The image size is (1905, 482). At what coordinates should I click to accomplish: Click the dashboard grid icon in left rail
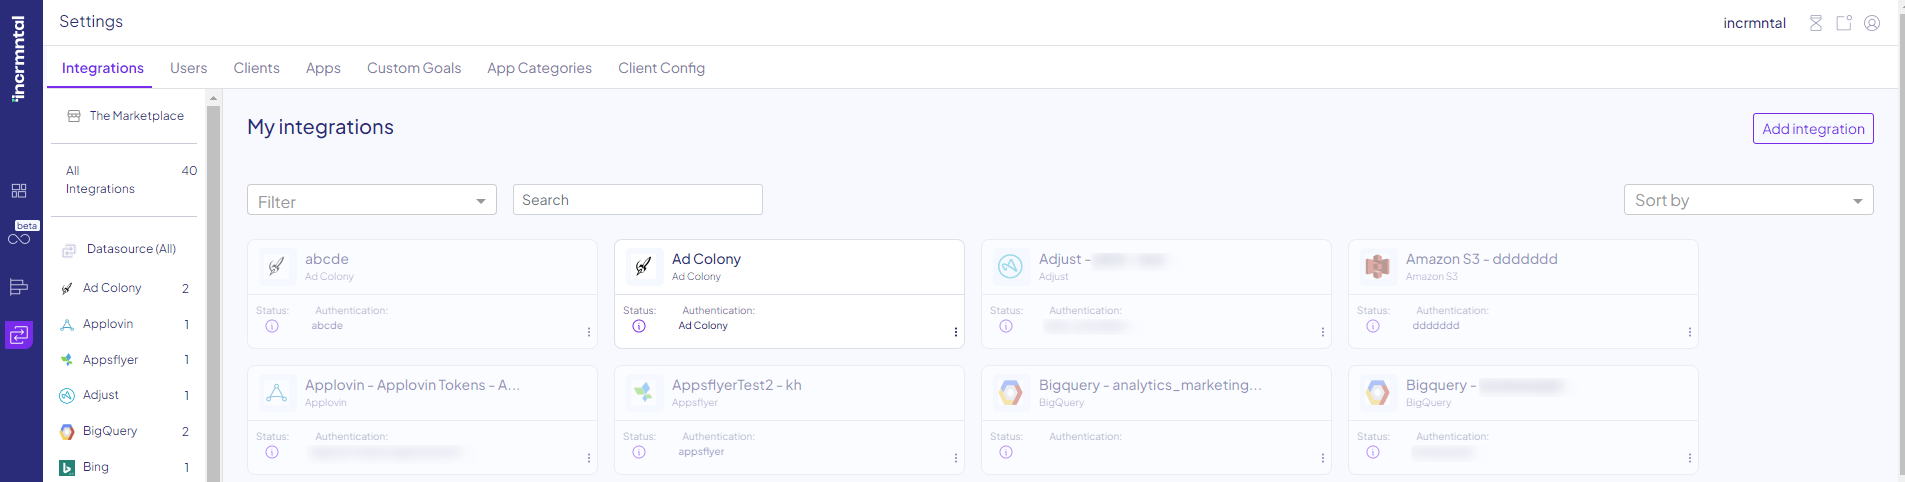(x=19, y=190)
